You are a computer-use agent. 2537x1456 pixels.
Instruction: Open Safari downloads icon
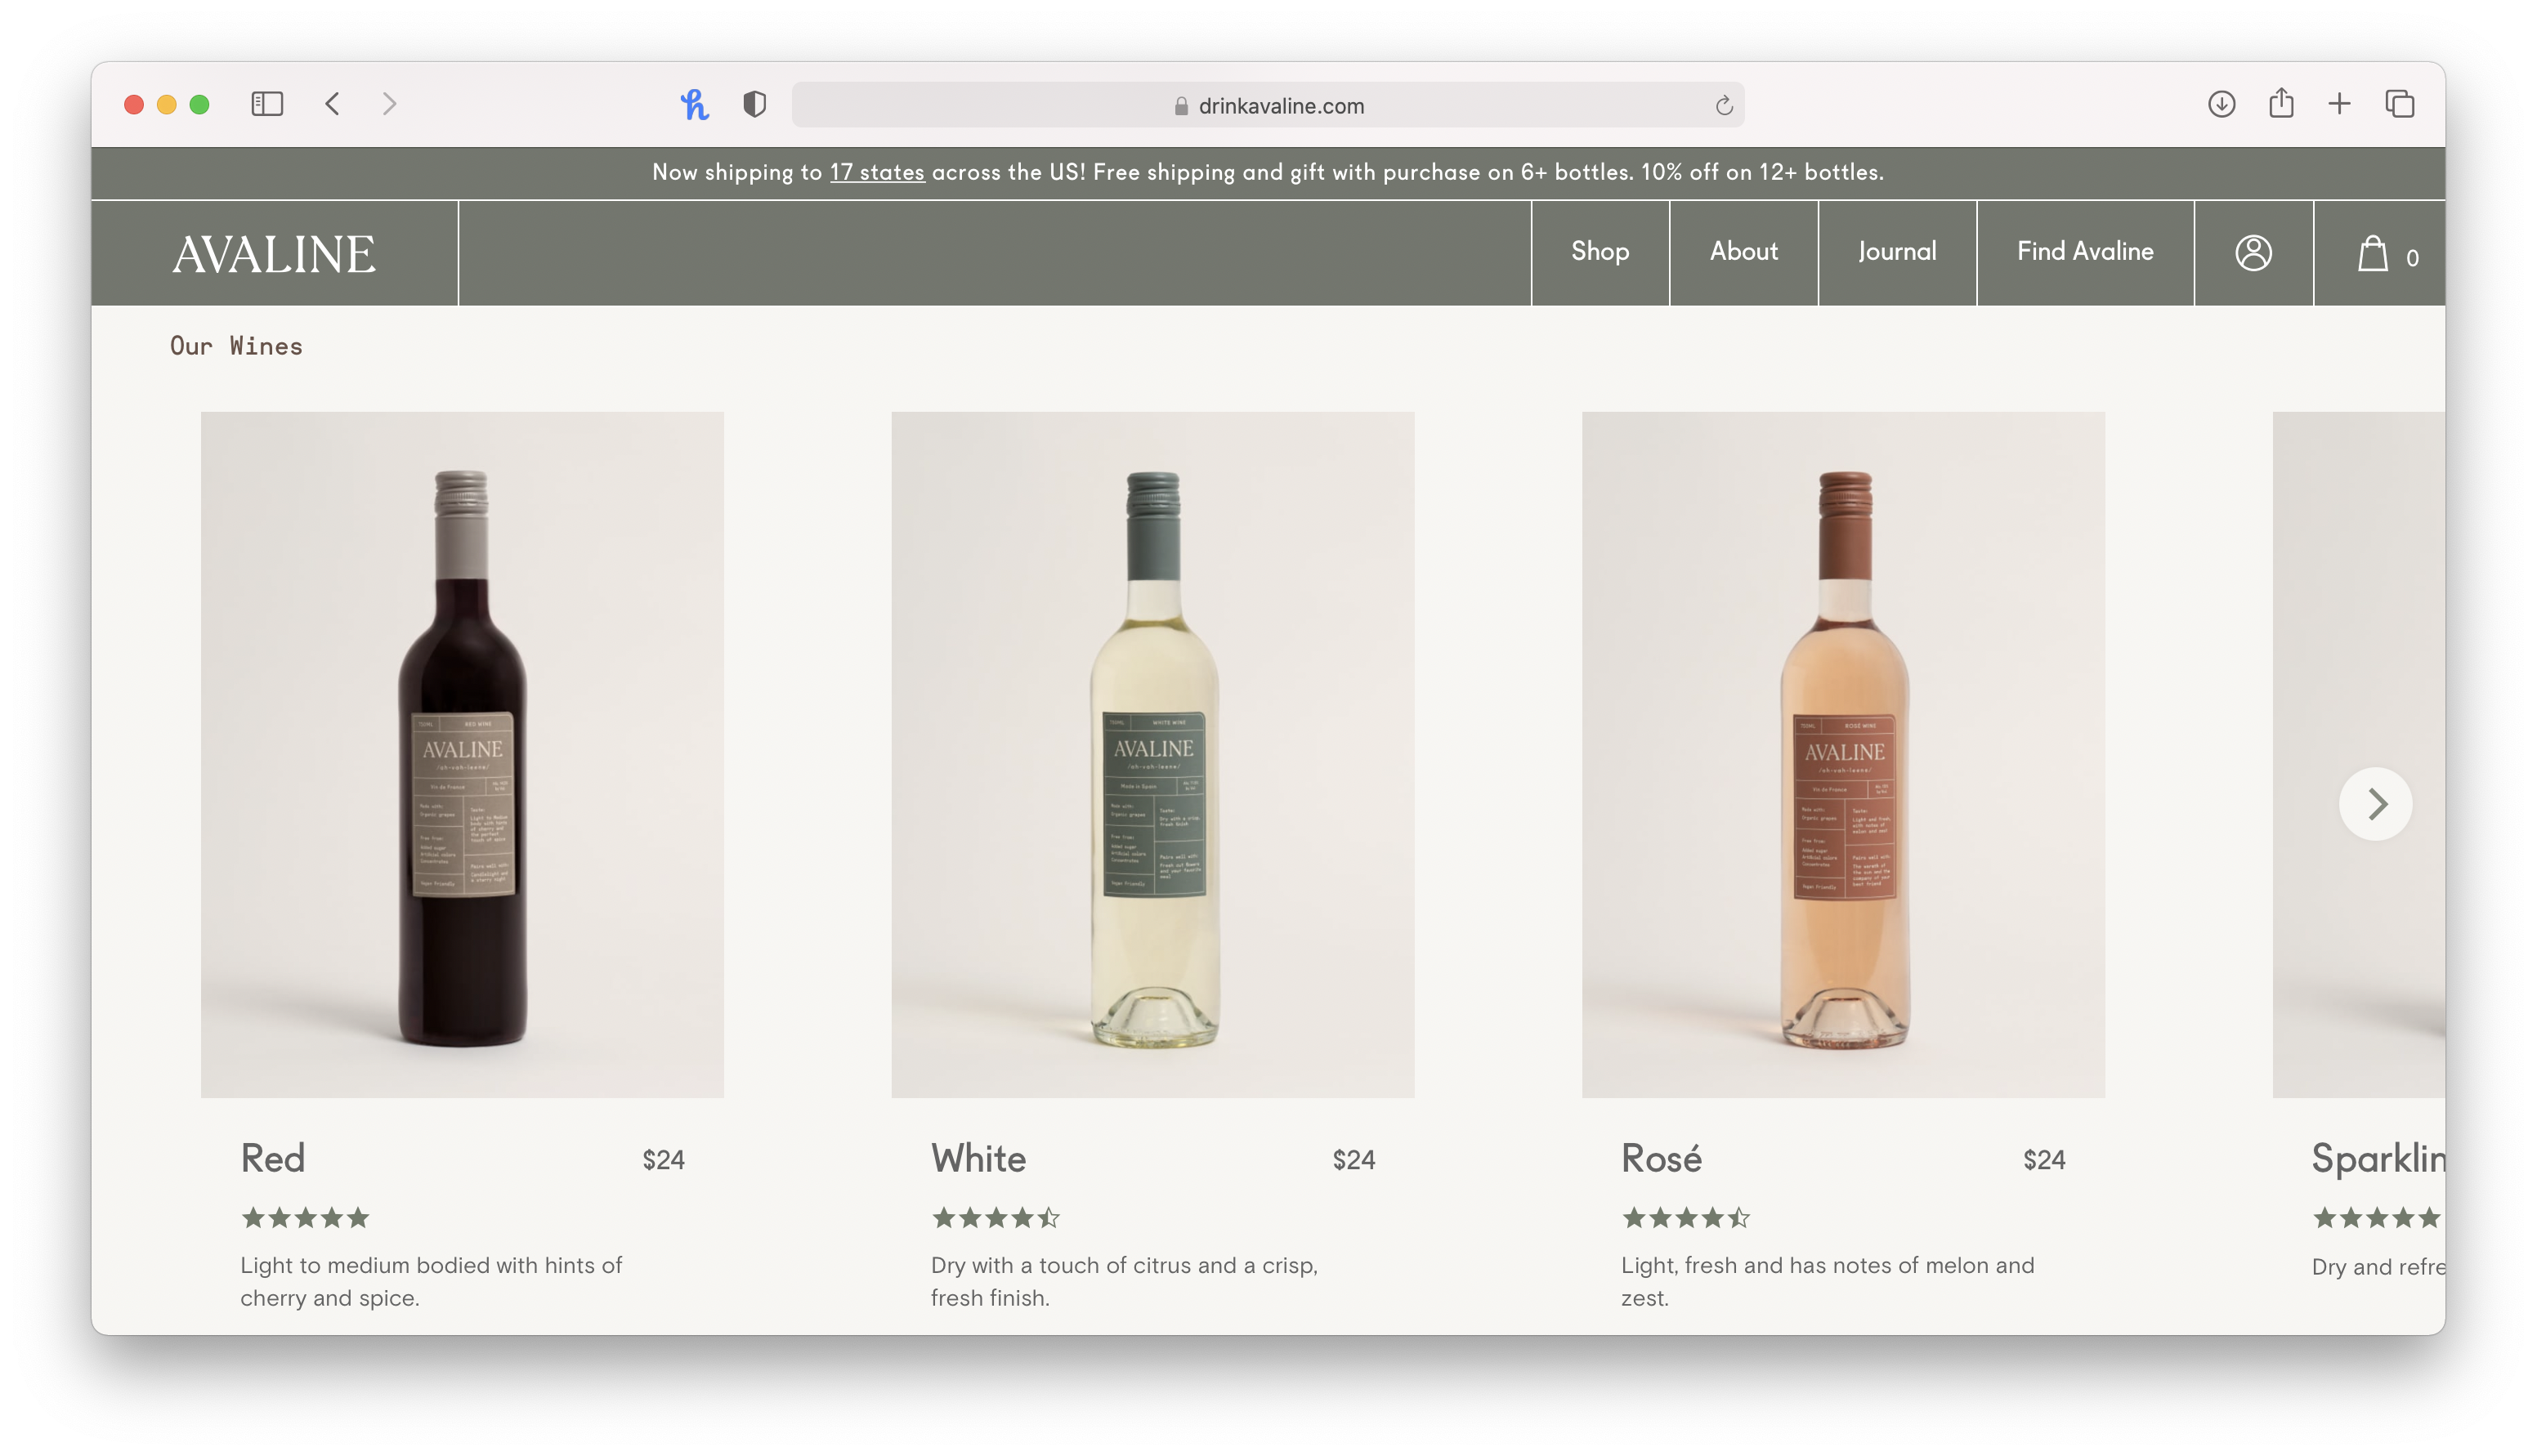coord(2221,104)
